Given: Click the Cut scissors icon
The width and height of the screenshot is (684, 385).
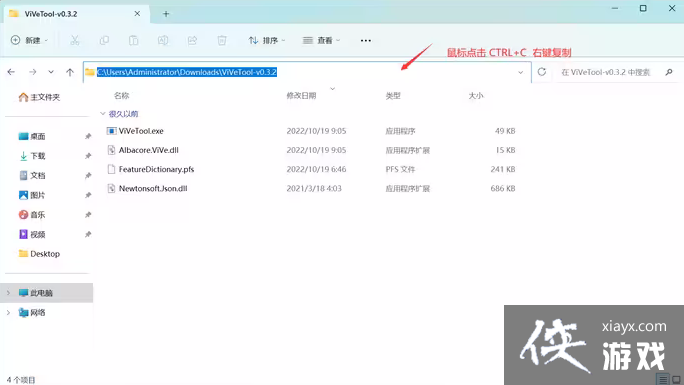Looking at the screenshot, I should 75,40.
